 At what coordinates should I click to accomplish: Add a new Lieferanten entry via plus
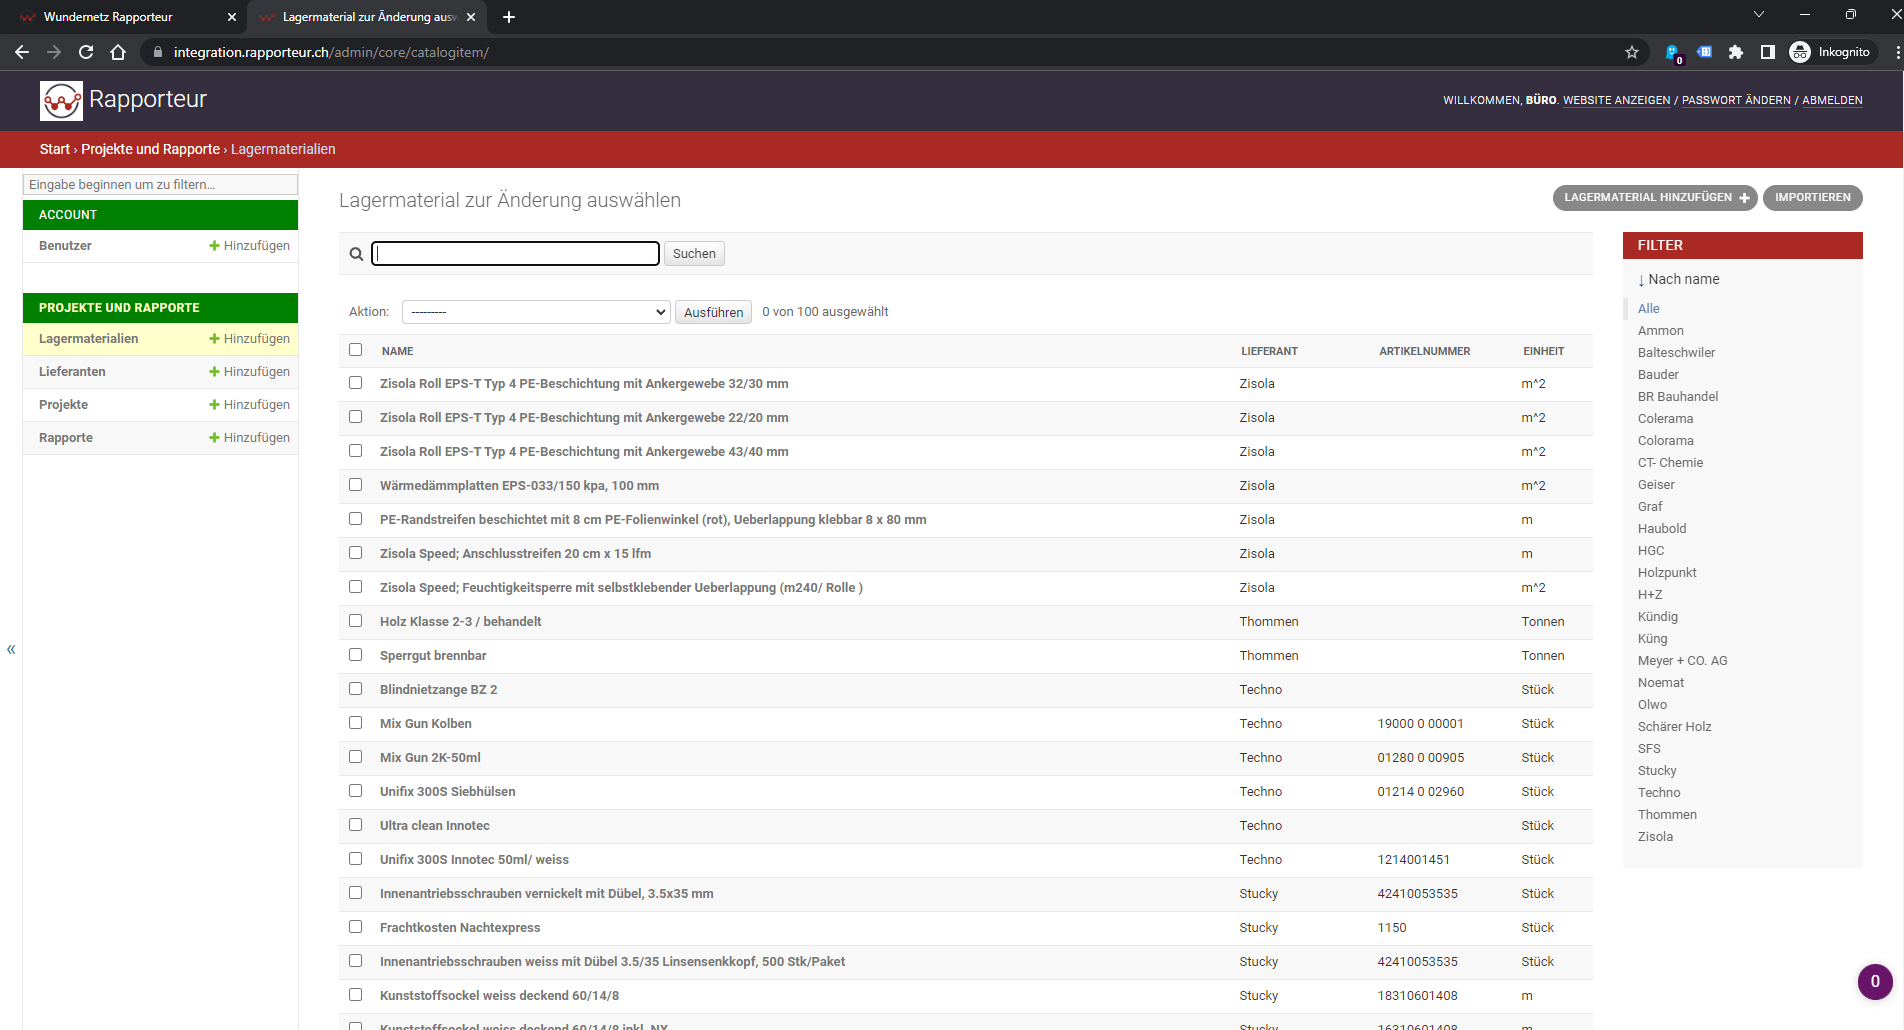click(249, 372)
